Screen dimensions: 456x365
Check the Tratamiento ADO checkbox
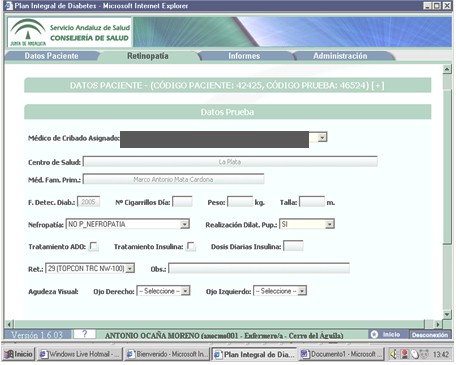point(94,246)
